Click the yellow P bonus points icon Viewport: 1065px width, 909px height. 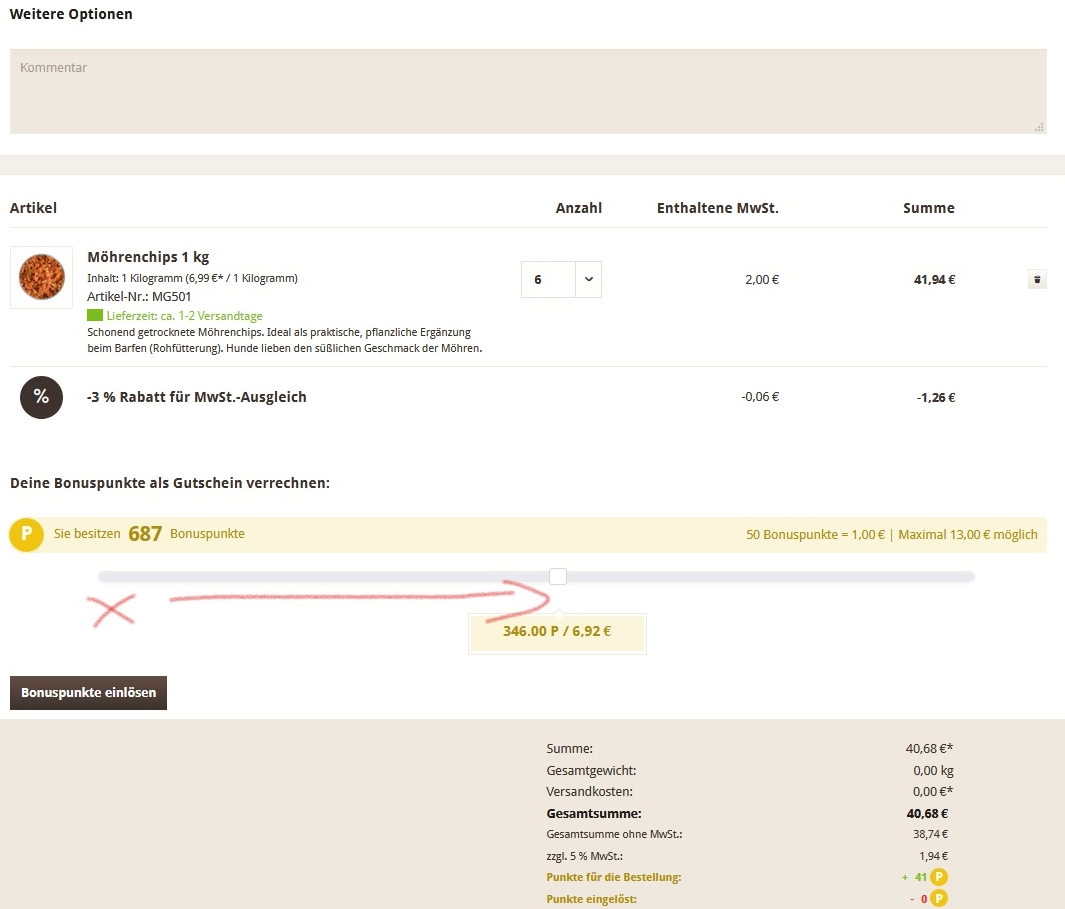26,534
